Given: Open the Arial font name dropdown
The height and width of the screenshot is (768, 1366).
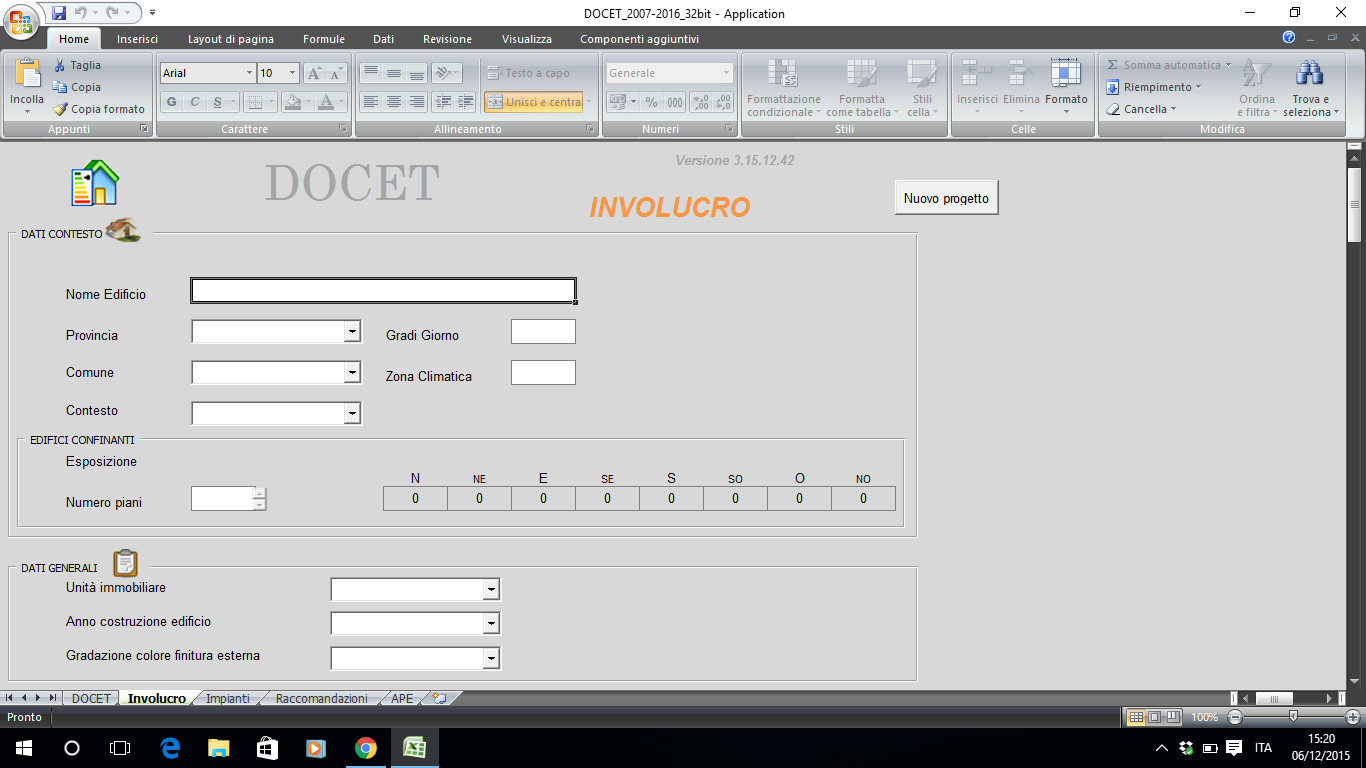Looking at the screenshot, I should coord(249,73).
